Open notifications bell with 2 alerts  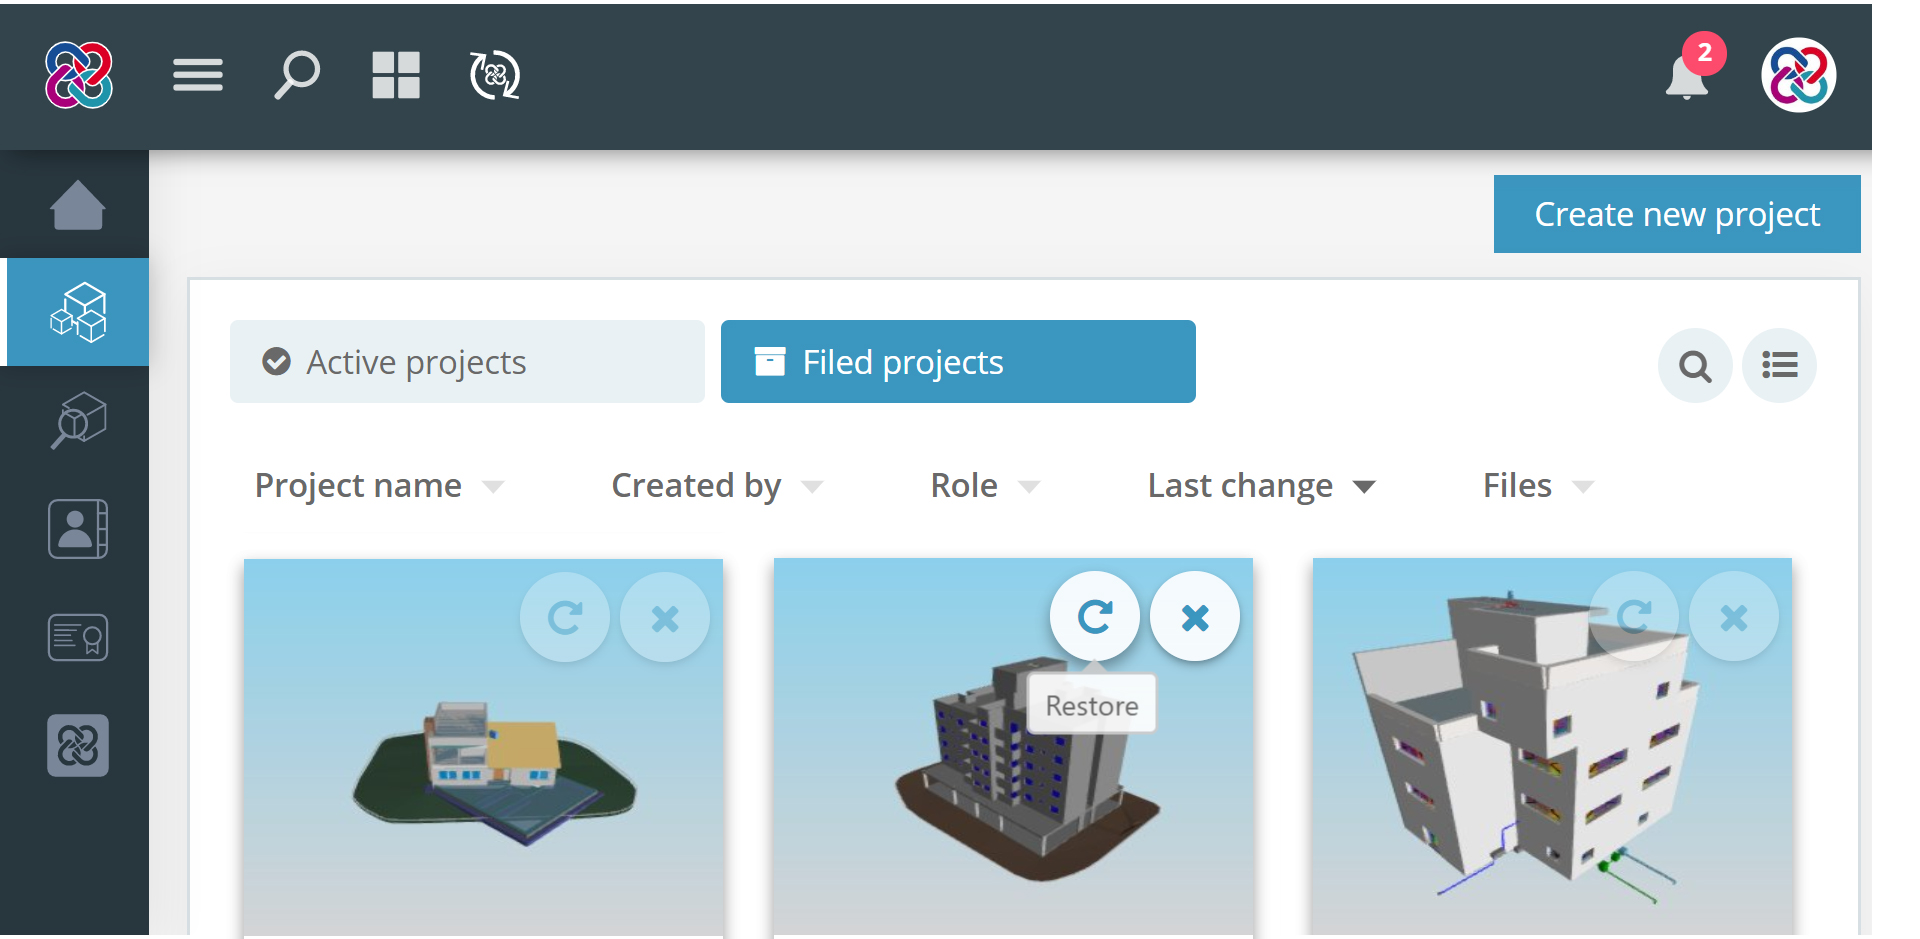(x=1688, y=76)
